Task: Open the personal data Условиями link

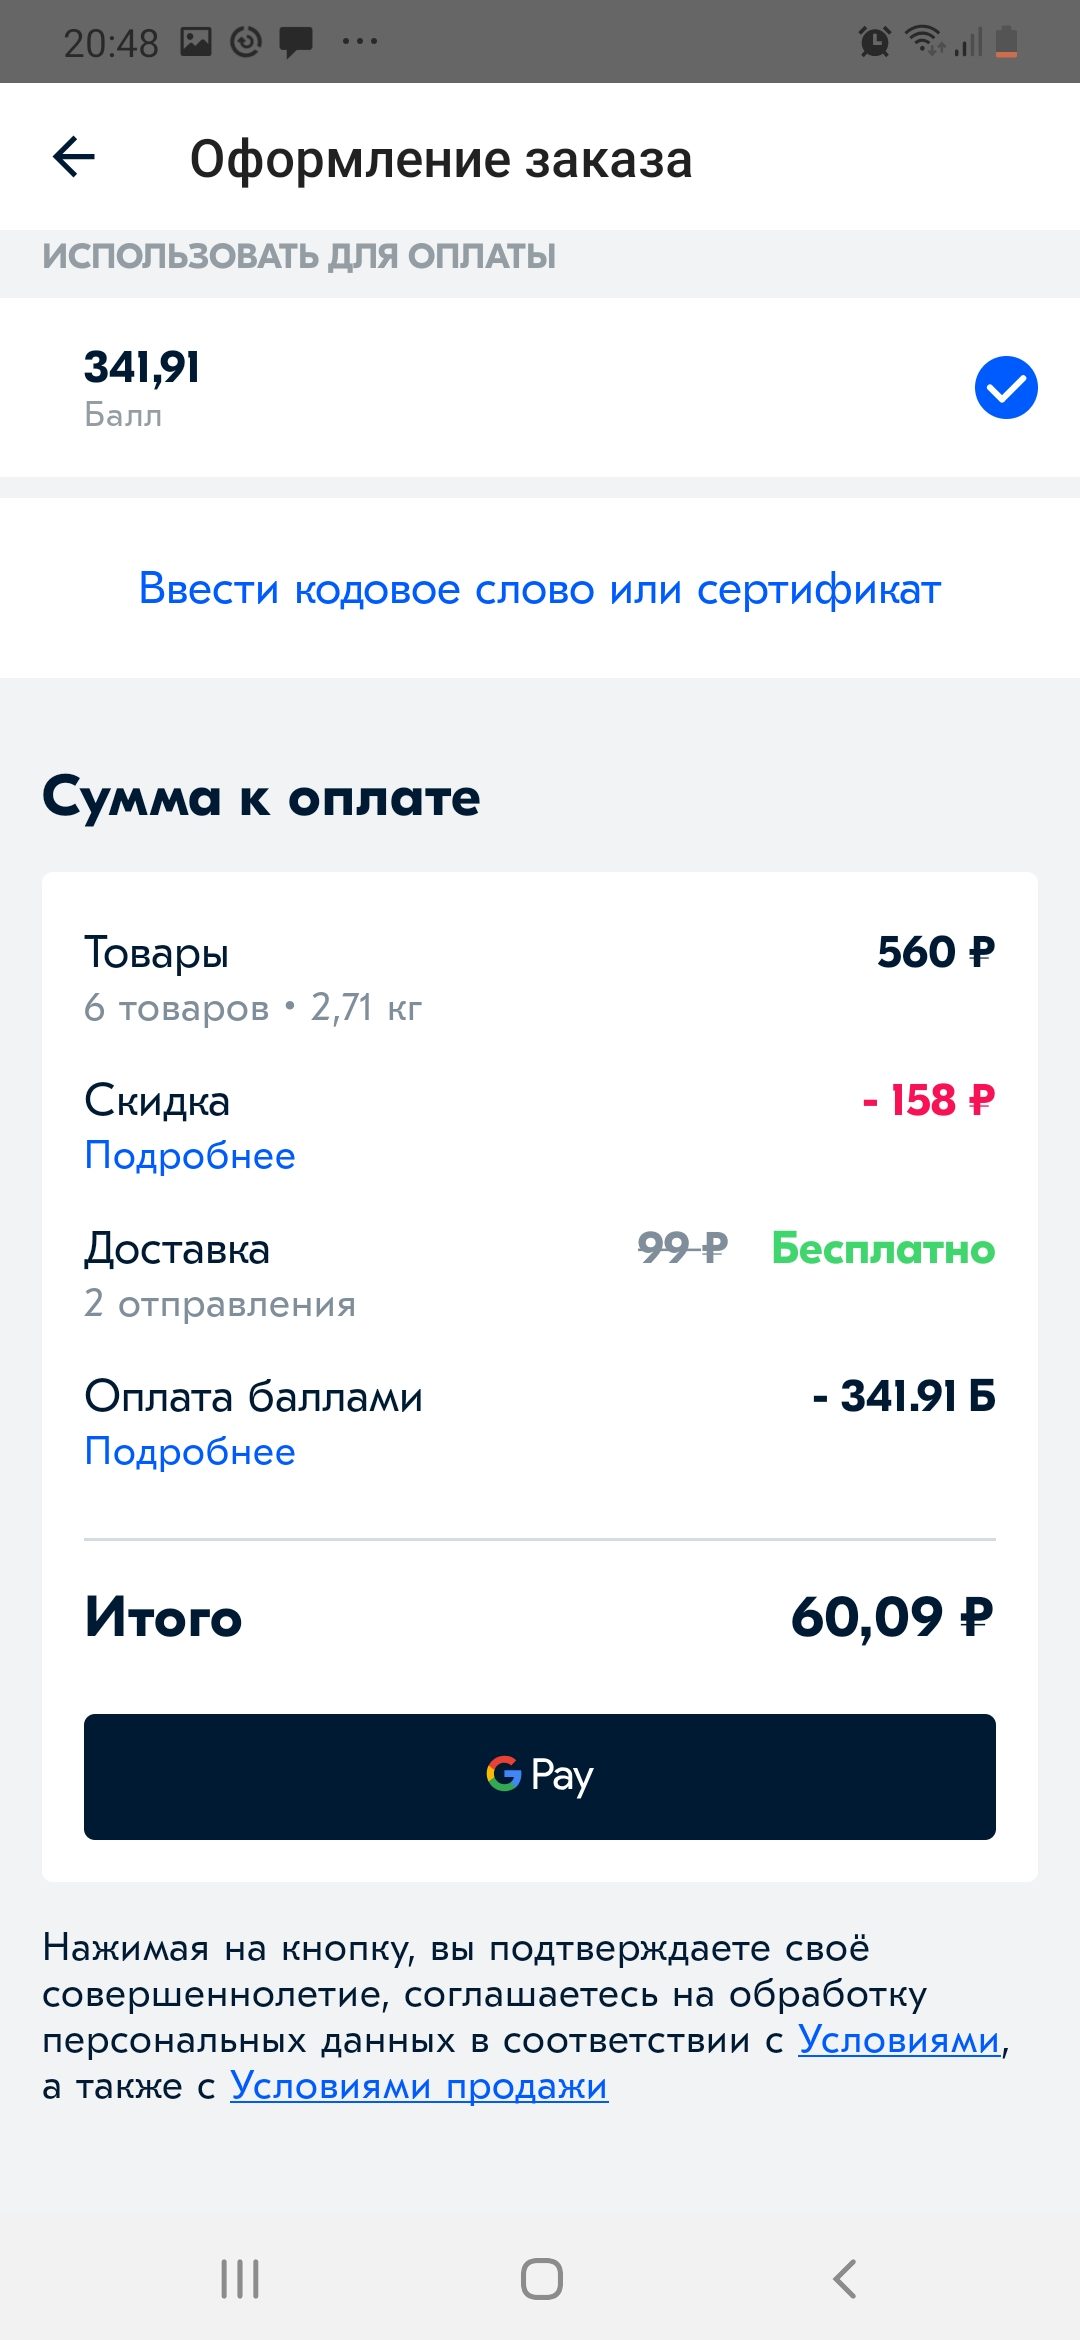Action: [x=899, y=2040]
